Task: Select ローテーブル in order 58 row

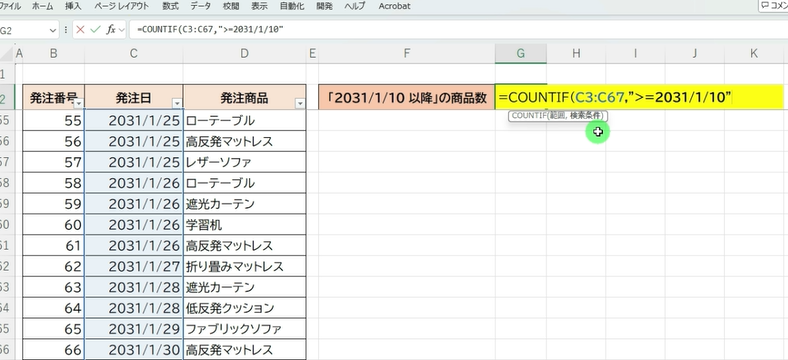Action: tap(245, 183)
